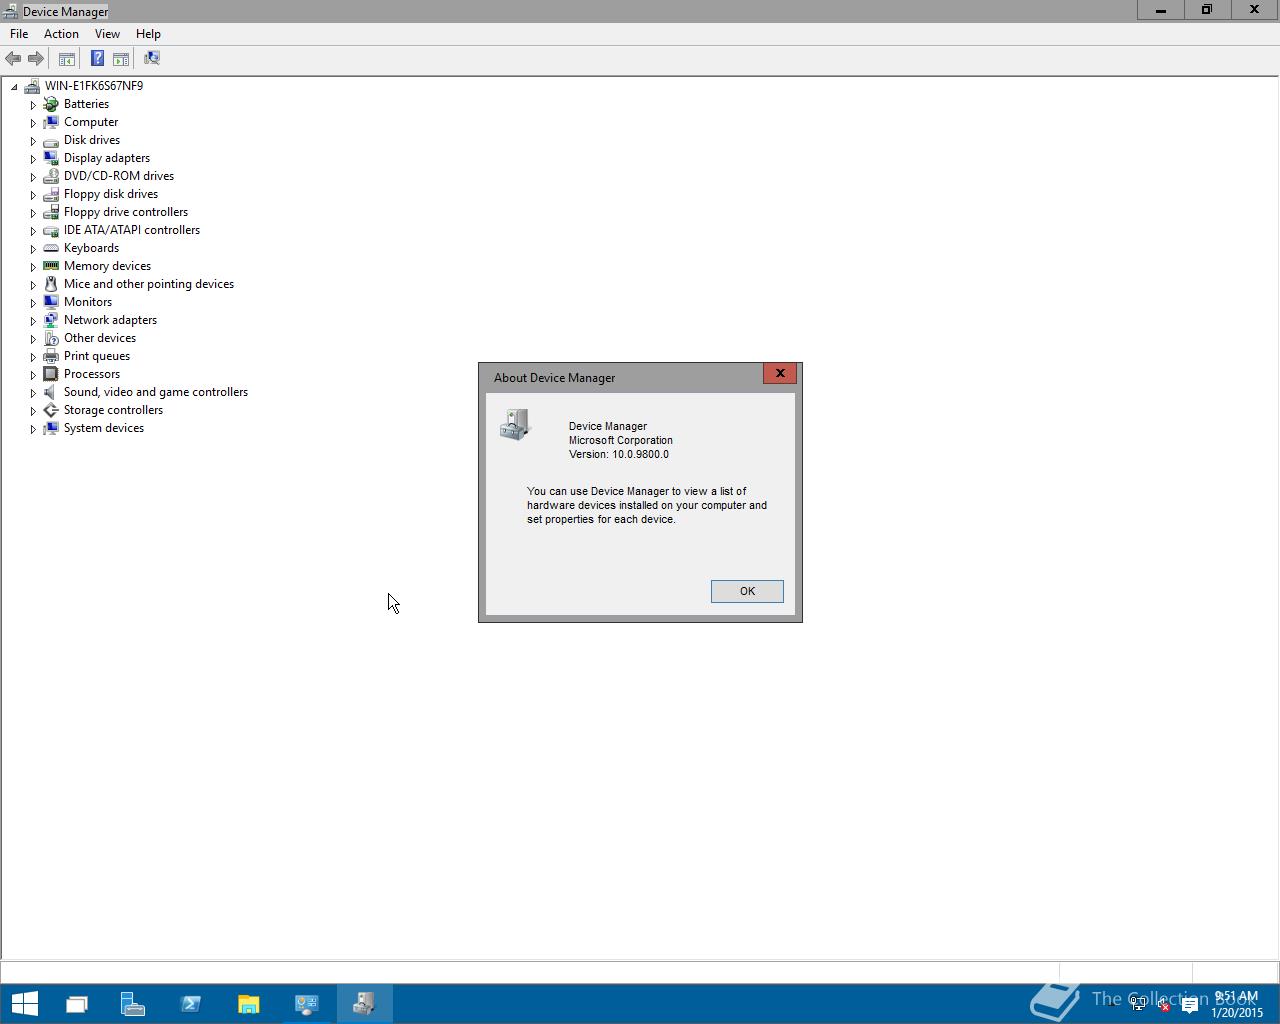Image resolution: width=1280 pixels, height=1024 pixels.
Task: Expand the Network adapters category arrow
Action: pos(33,321)
